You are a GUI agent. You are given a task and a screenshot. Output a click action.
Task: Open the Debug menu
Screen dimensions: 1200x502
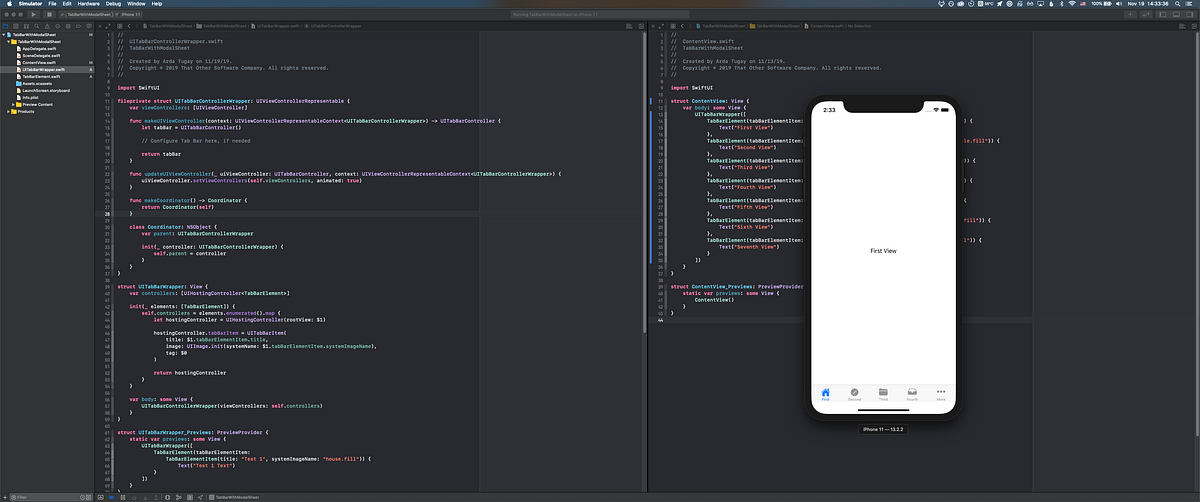pos(113,4)
